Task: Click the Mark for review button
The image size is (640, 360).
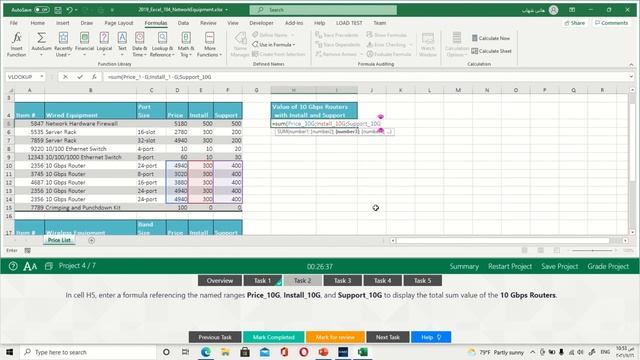Action: [335, 337]
